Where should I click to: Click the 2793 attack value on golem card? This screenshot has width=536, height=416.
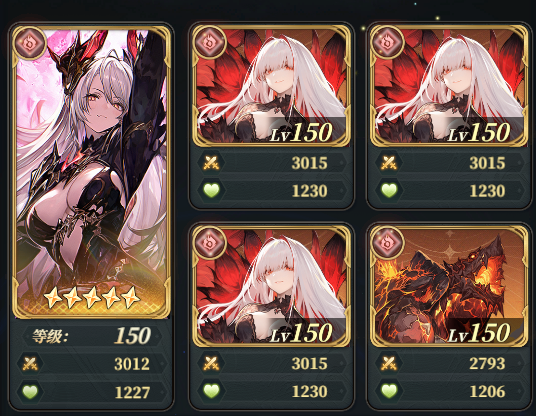[487, 363]
